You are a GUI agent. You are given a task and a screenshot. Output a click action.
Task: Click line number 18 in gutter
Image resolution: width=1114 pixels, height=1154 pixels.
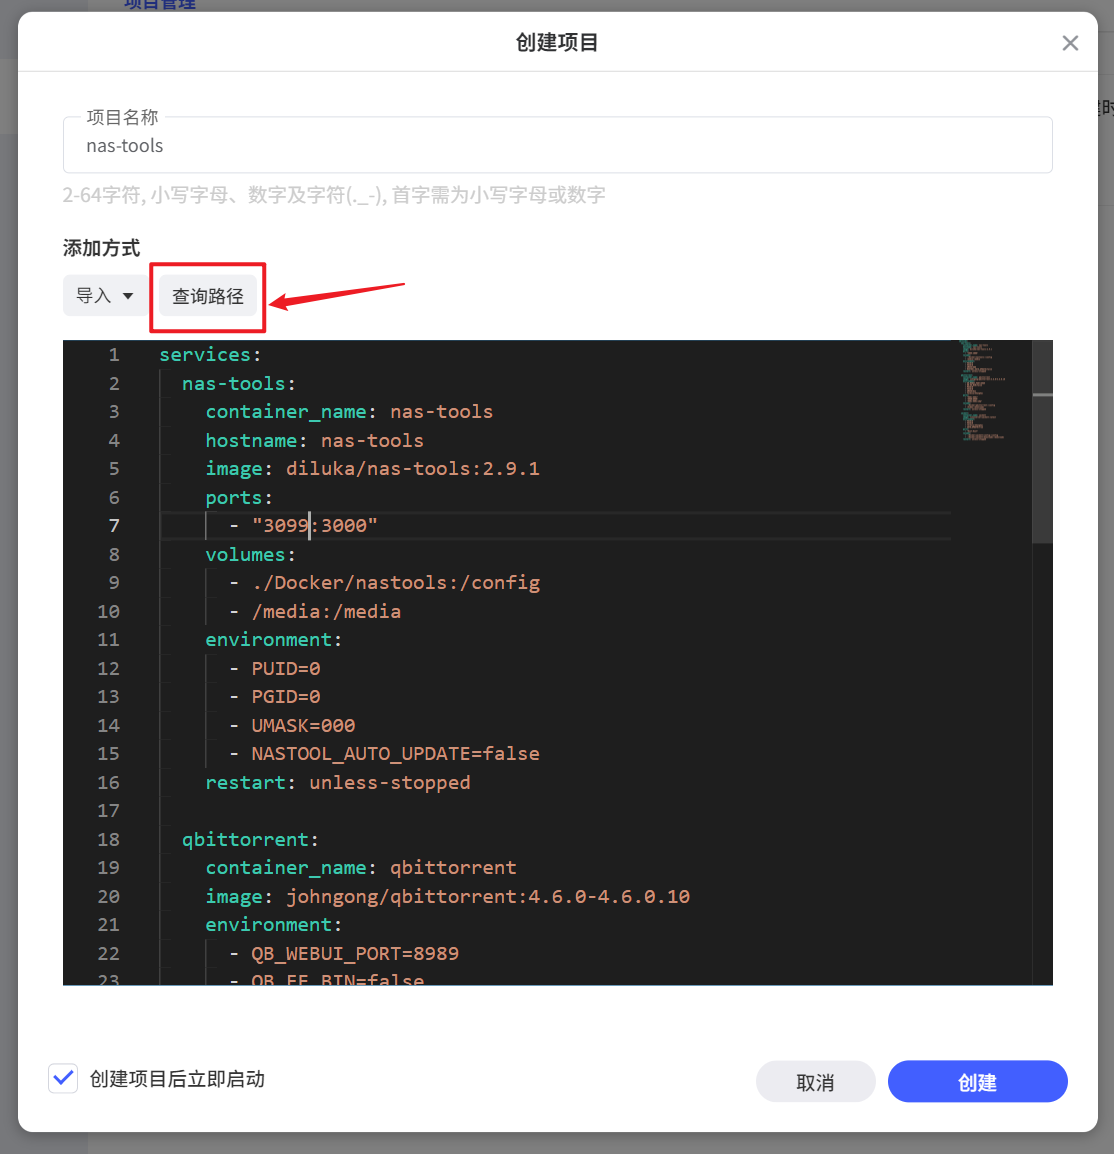[109, 839]
